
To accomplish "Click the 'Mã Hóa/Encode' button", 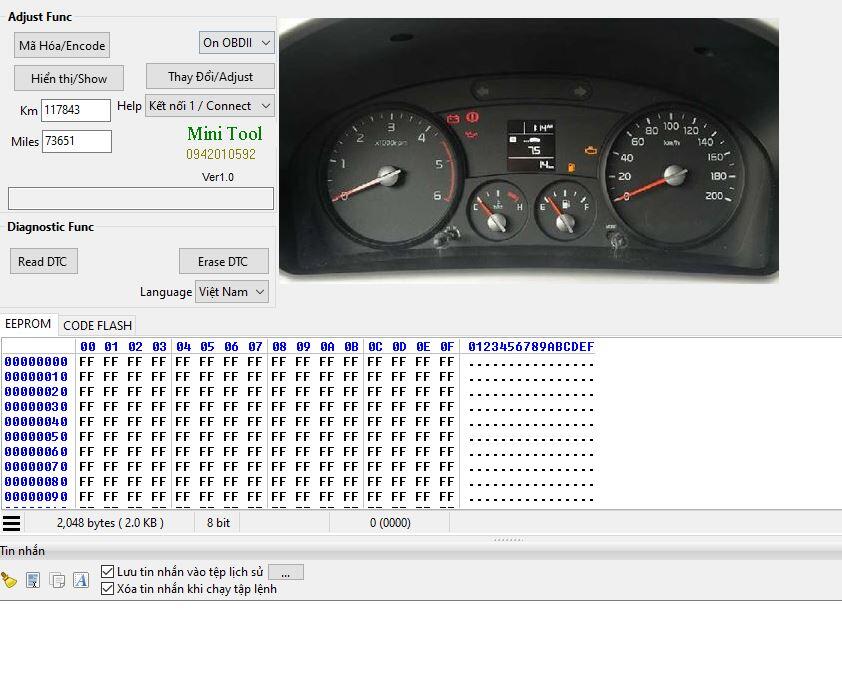I will tap(62, 46).
